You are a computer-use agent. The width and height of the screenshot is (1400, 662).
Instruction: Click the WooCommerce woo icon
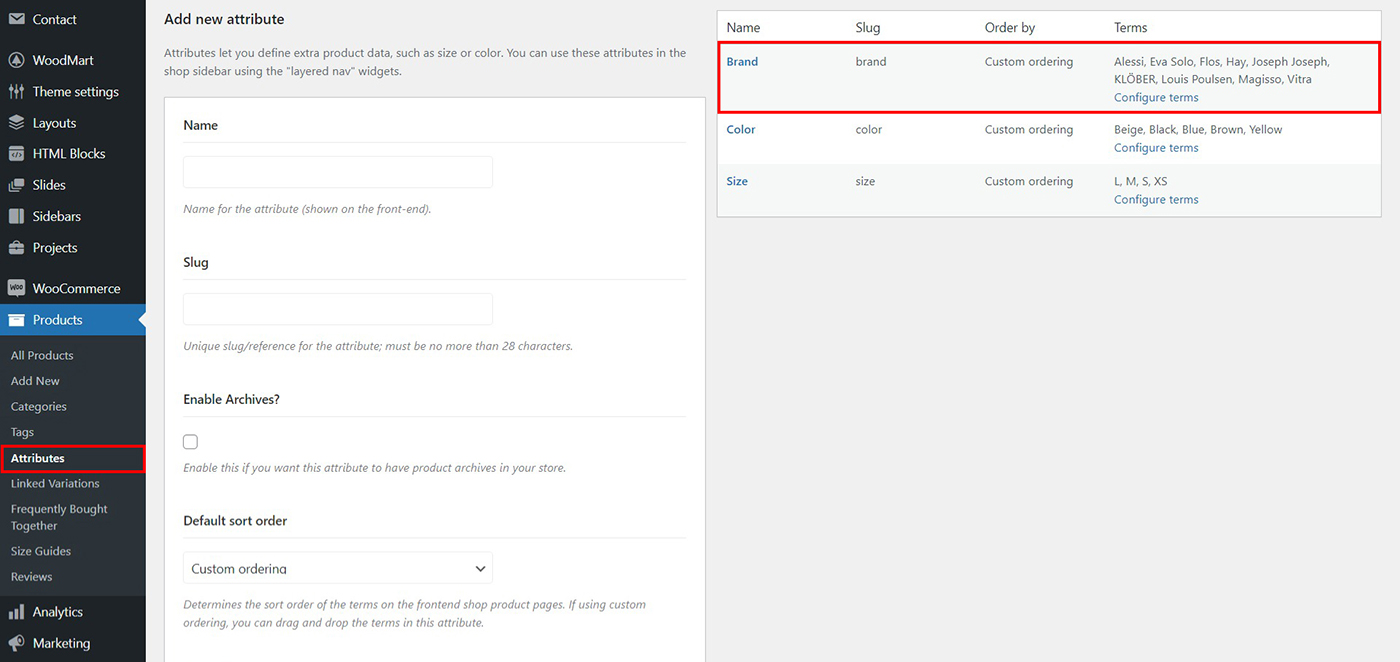tap(16, 288)
